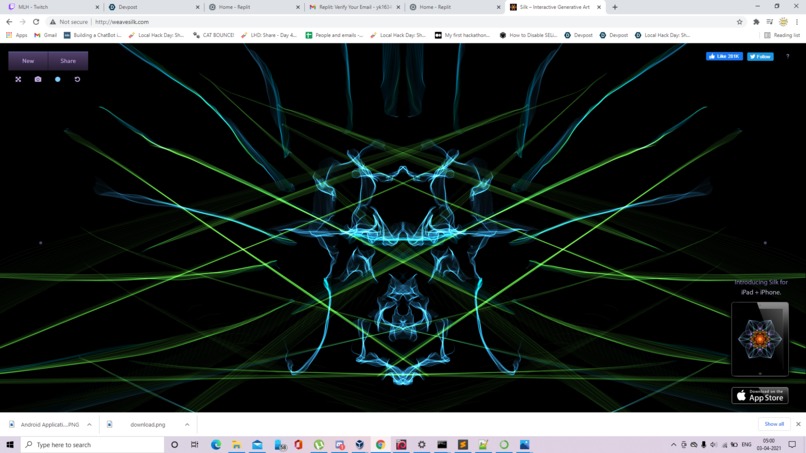Select the Silk – Interactive Generative Art tab
The width and height of the screenshot is (806, 453).
(x=555, y=7)
